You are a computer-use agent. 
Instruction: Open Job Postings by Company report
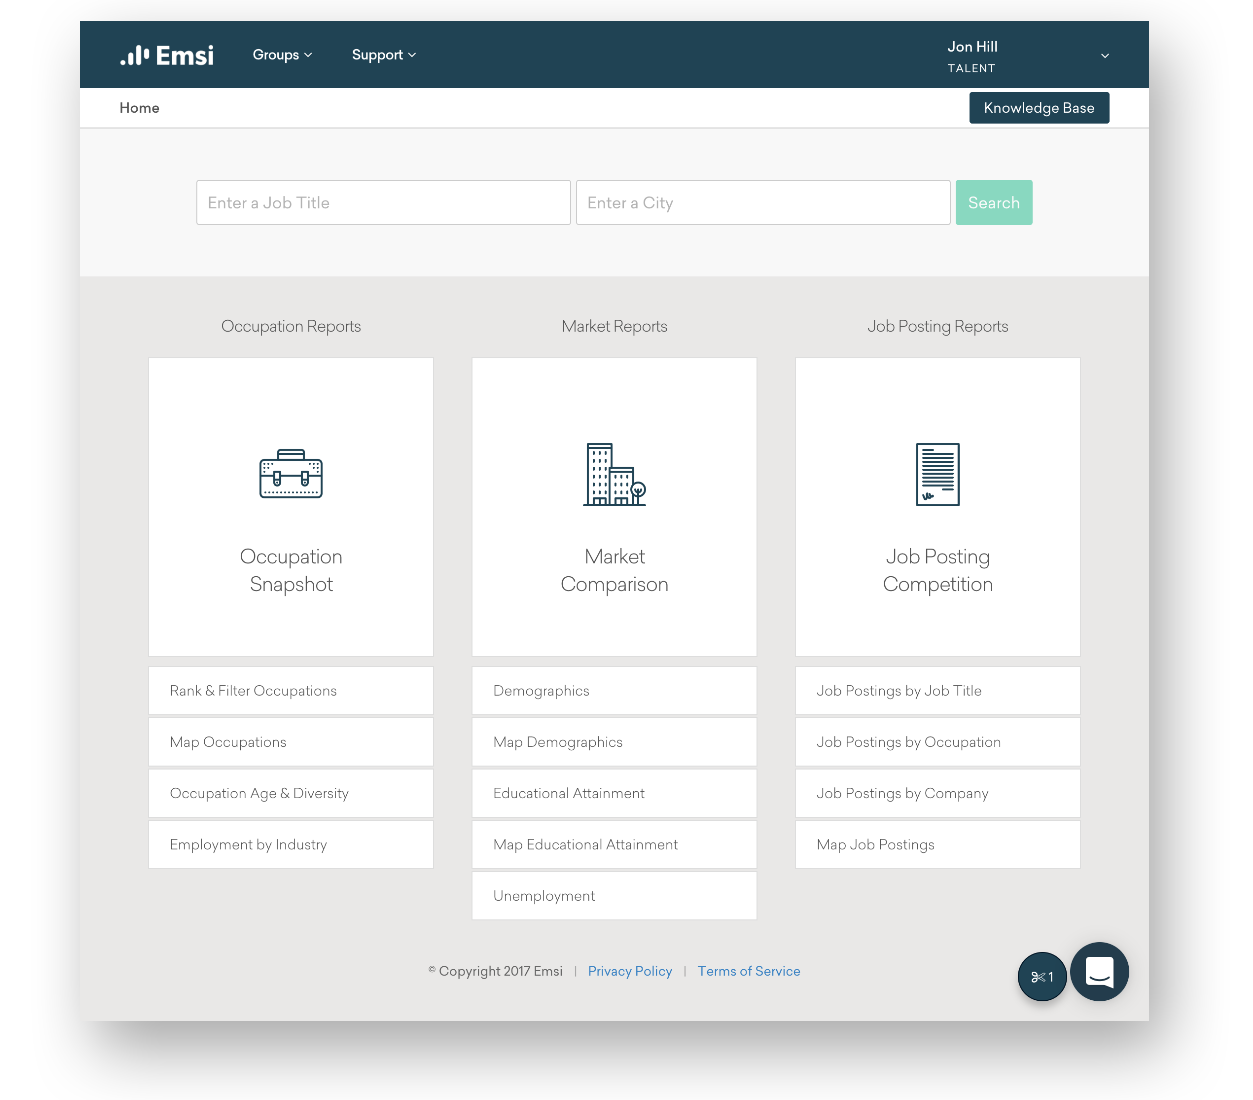click(x=937, y=793)
